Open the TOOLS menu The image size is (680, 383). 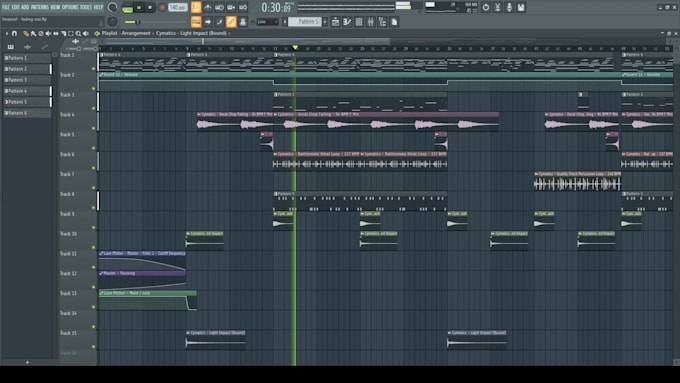click(x=86, y=7)
